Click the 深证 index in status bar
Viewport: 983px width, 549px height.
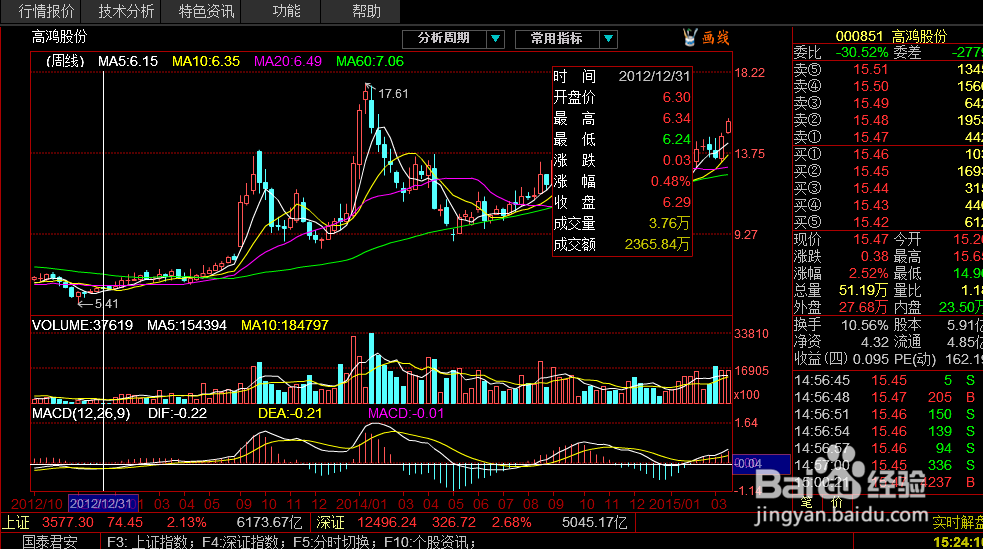(330, 522)
